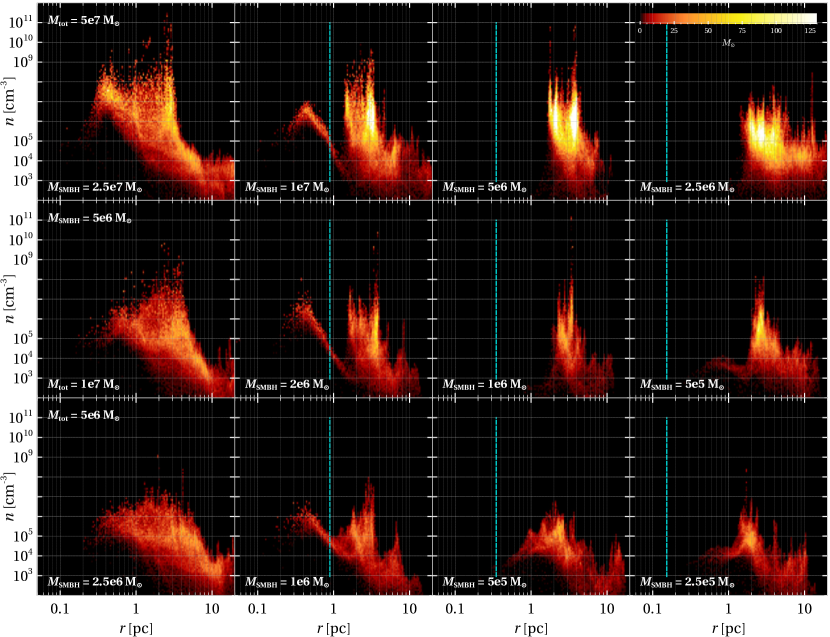Click the 25 colorbar tick label

pos(674,31)
